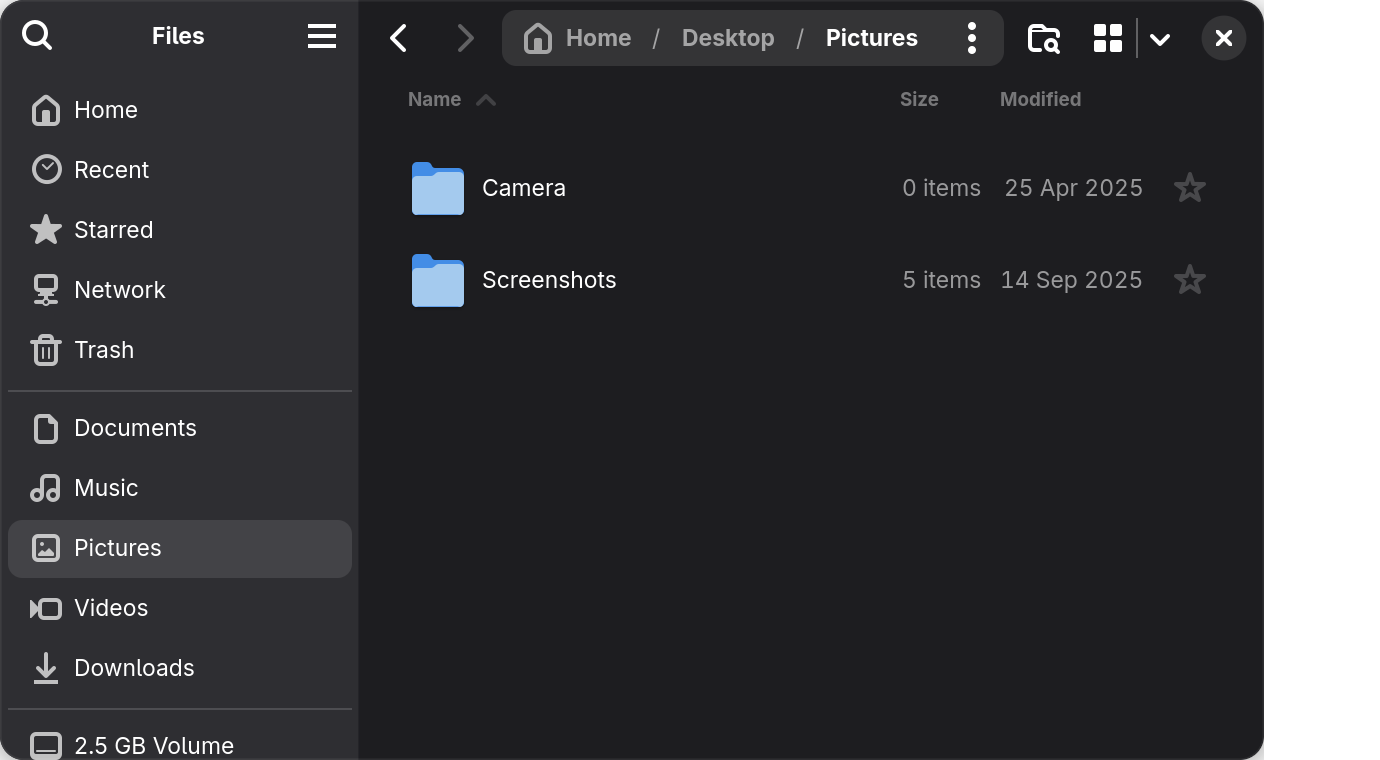Go back with the left arrow

click(399, 39)
